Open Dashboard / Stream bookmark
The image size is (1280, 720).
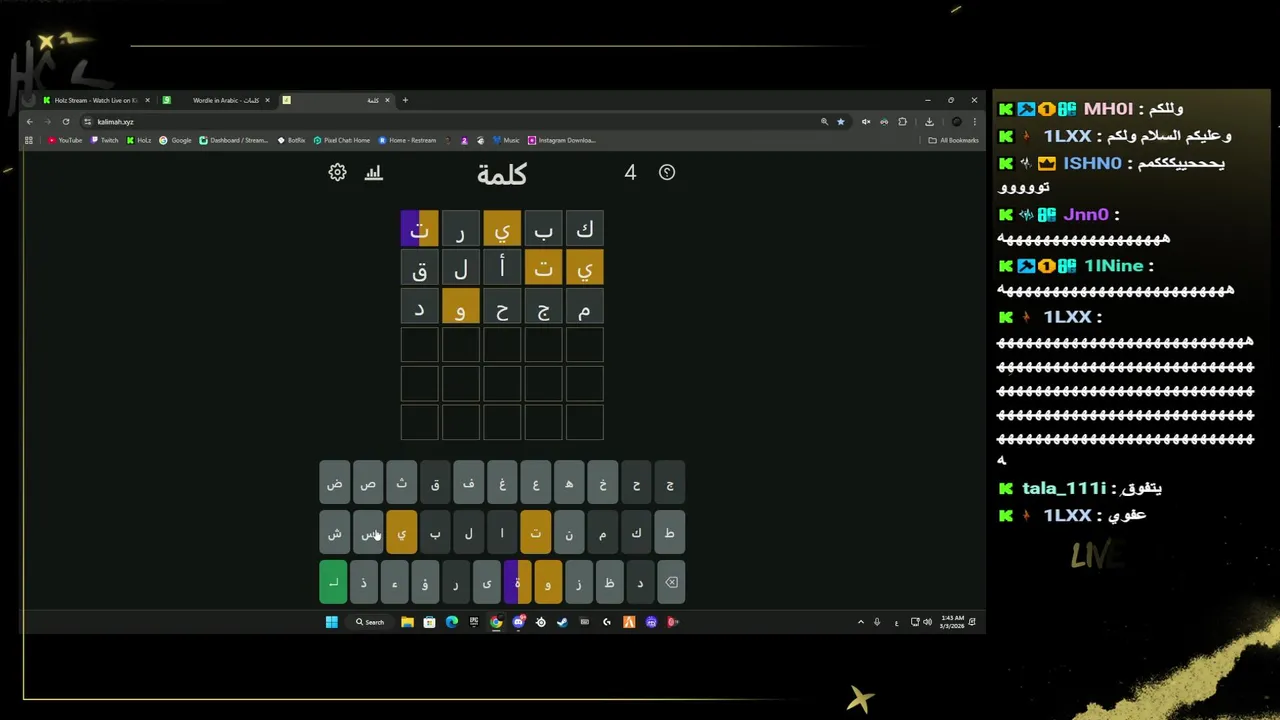(234, 140)
